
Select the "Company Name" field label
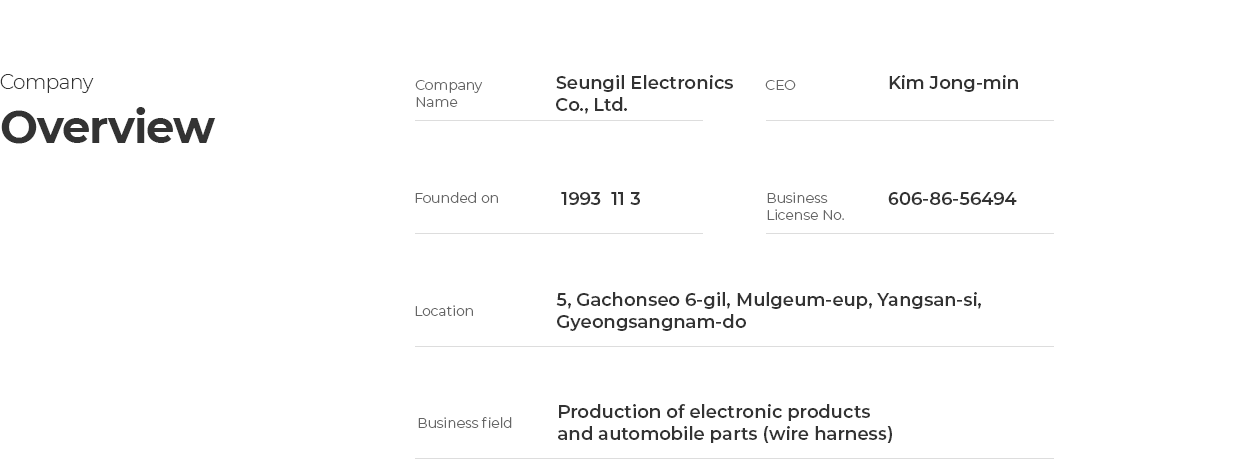click(448, 93)
